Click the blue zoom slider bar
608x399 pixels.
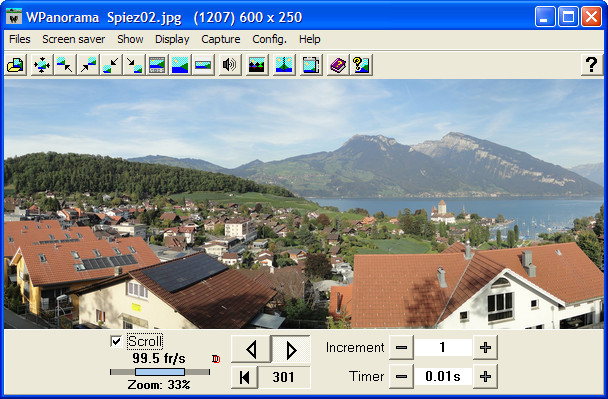point(160,372)
